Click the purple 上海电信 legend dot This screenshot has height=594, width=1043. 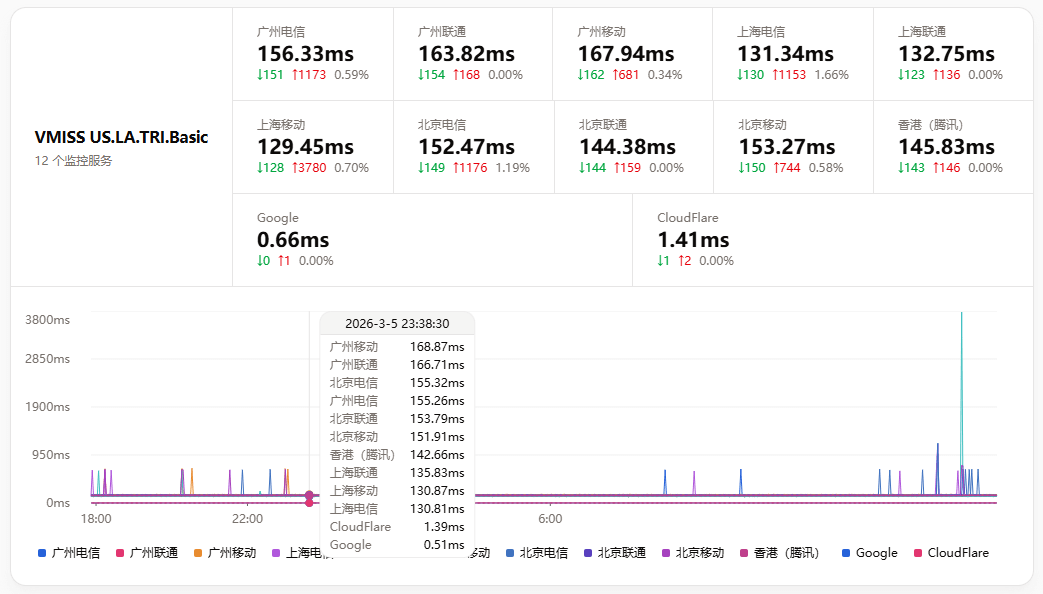276,553
